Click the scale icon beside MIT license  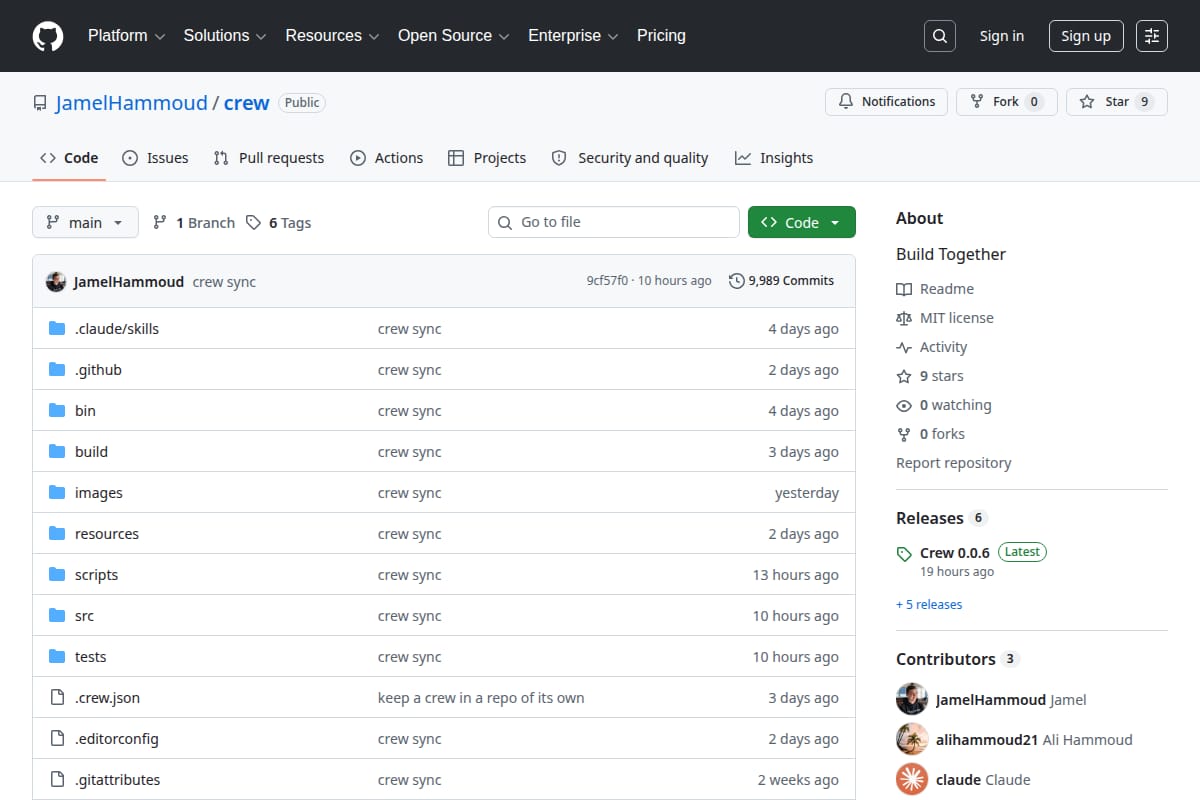click(x=904, y=318)
